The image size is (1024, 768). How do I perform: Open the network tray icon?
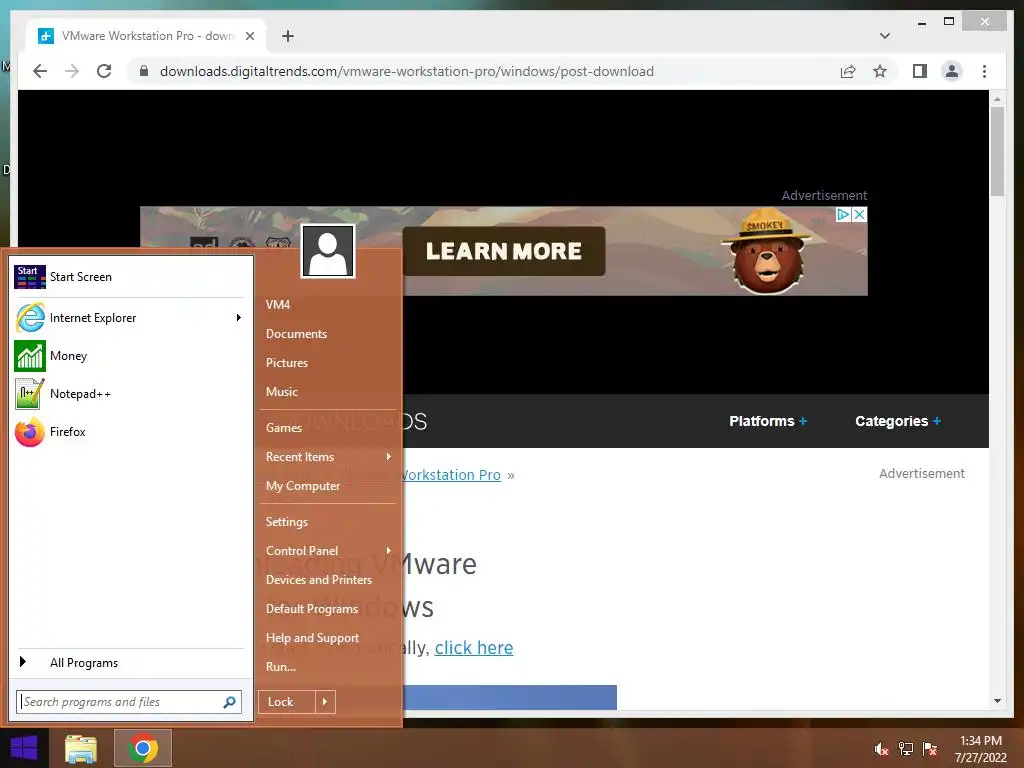click(906, 749)
